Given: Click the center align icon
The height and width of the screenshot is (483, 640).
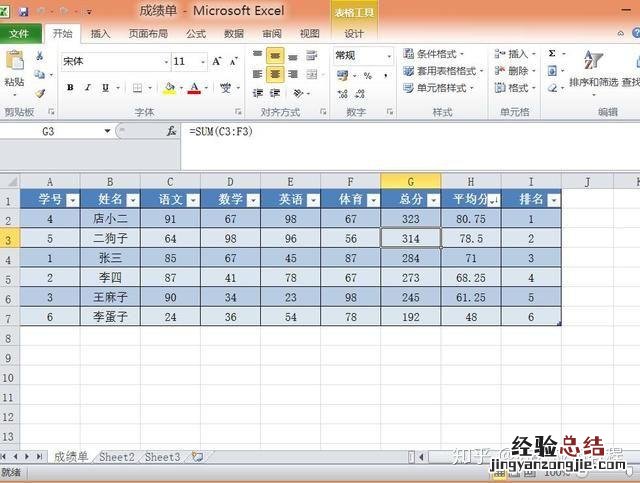Looking at the screenshot, I should click(275, 74).
